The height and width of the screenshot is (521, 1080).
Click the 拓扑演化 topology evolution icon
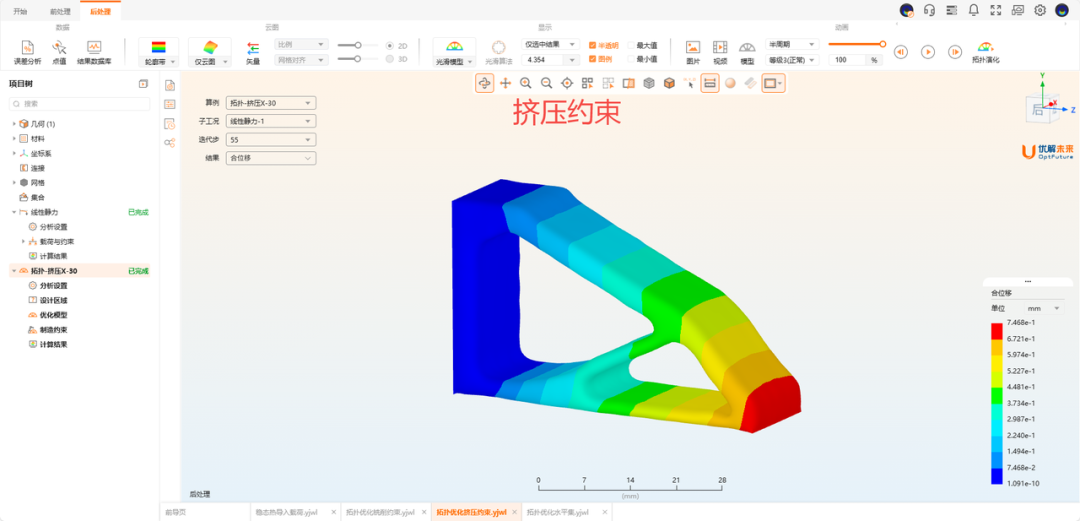(985, 50)
